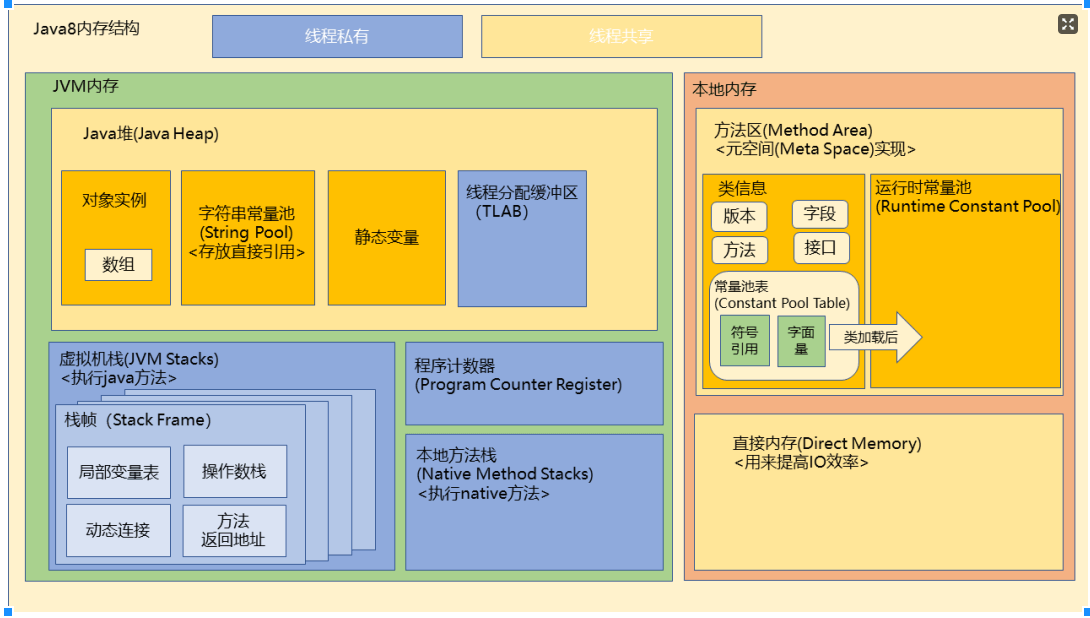Image resolution: width=1090 pixels, height=618 pixels.
Task: Click the Java堆(Java Heap) label
Action: pyautogui.click(x=151, y=133)
